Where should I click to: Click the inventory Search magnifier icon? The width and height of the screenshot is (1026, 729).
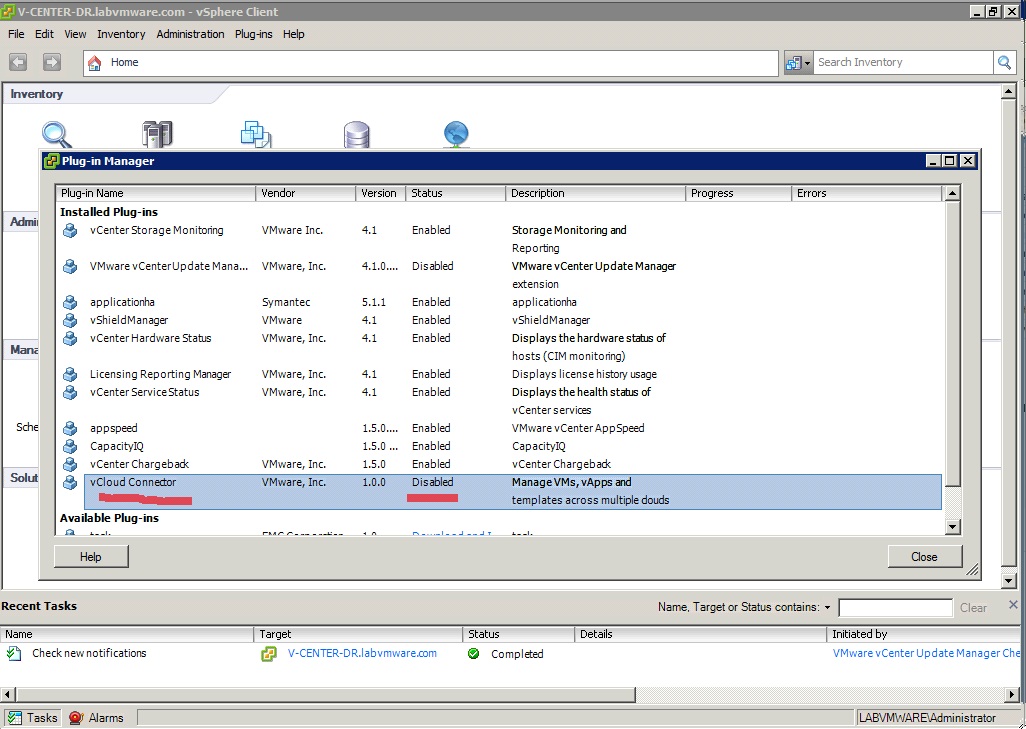(x=57, y=135)
